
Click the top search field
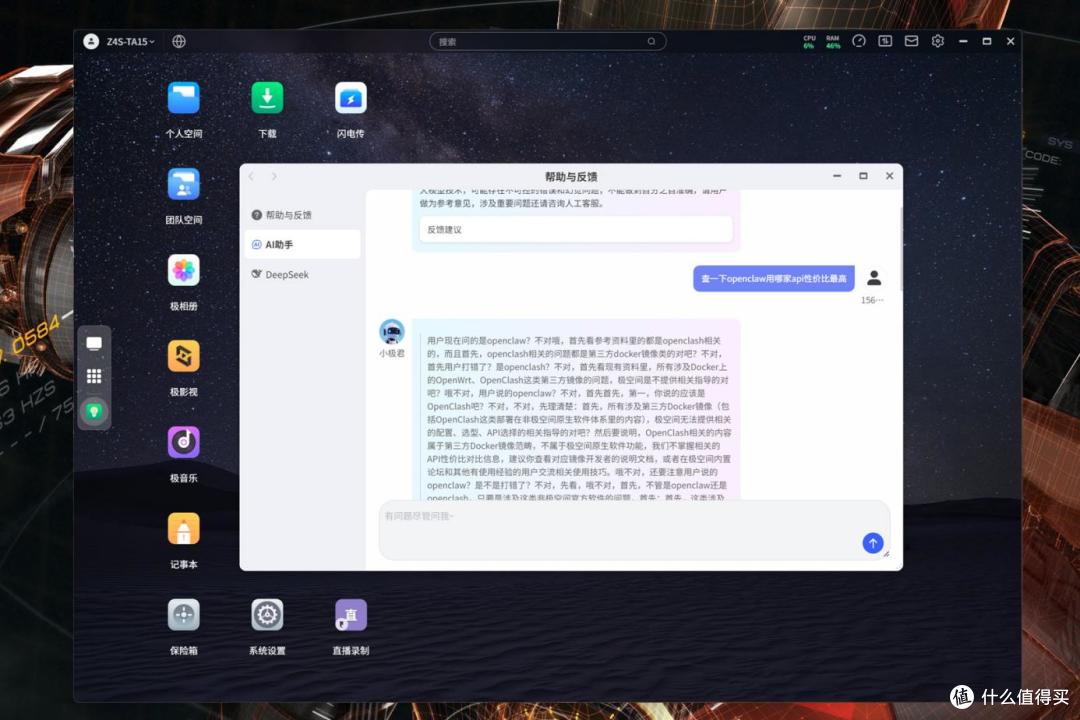click(x=548, y=41)
